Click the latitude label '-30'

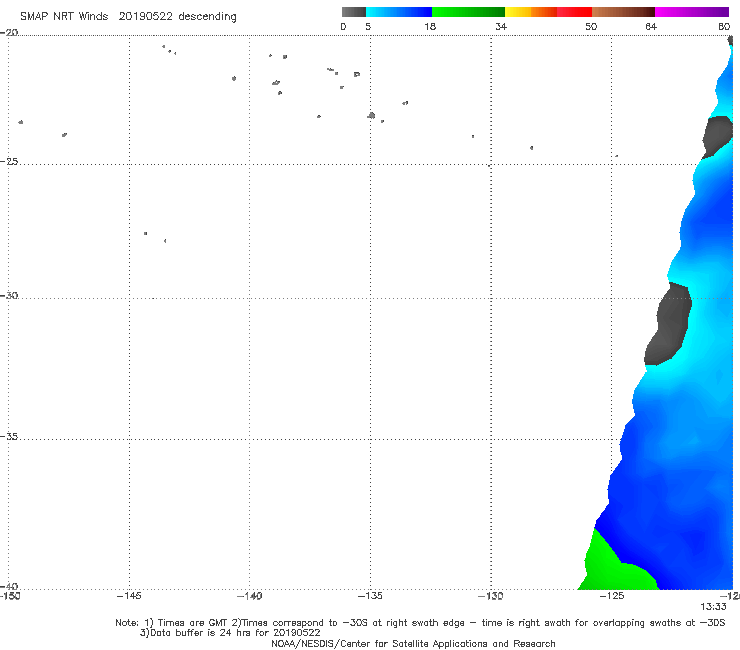pyautogui.click(x=9, y=295)
